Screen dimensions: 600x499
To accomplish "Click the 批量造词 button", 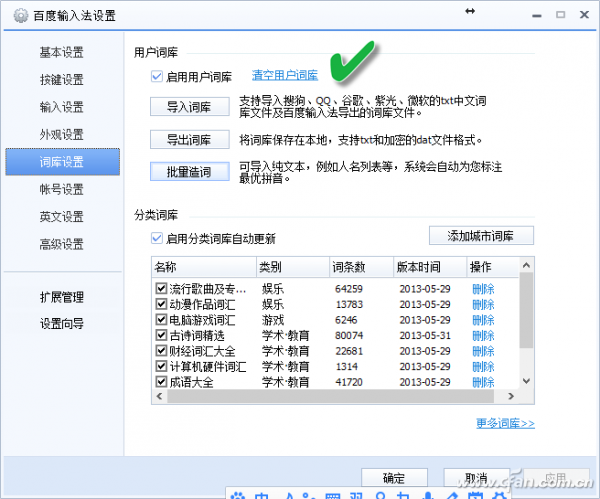I will (189, 172).
